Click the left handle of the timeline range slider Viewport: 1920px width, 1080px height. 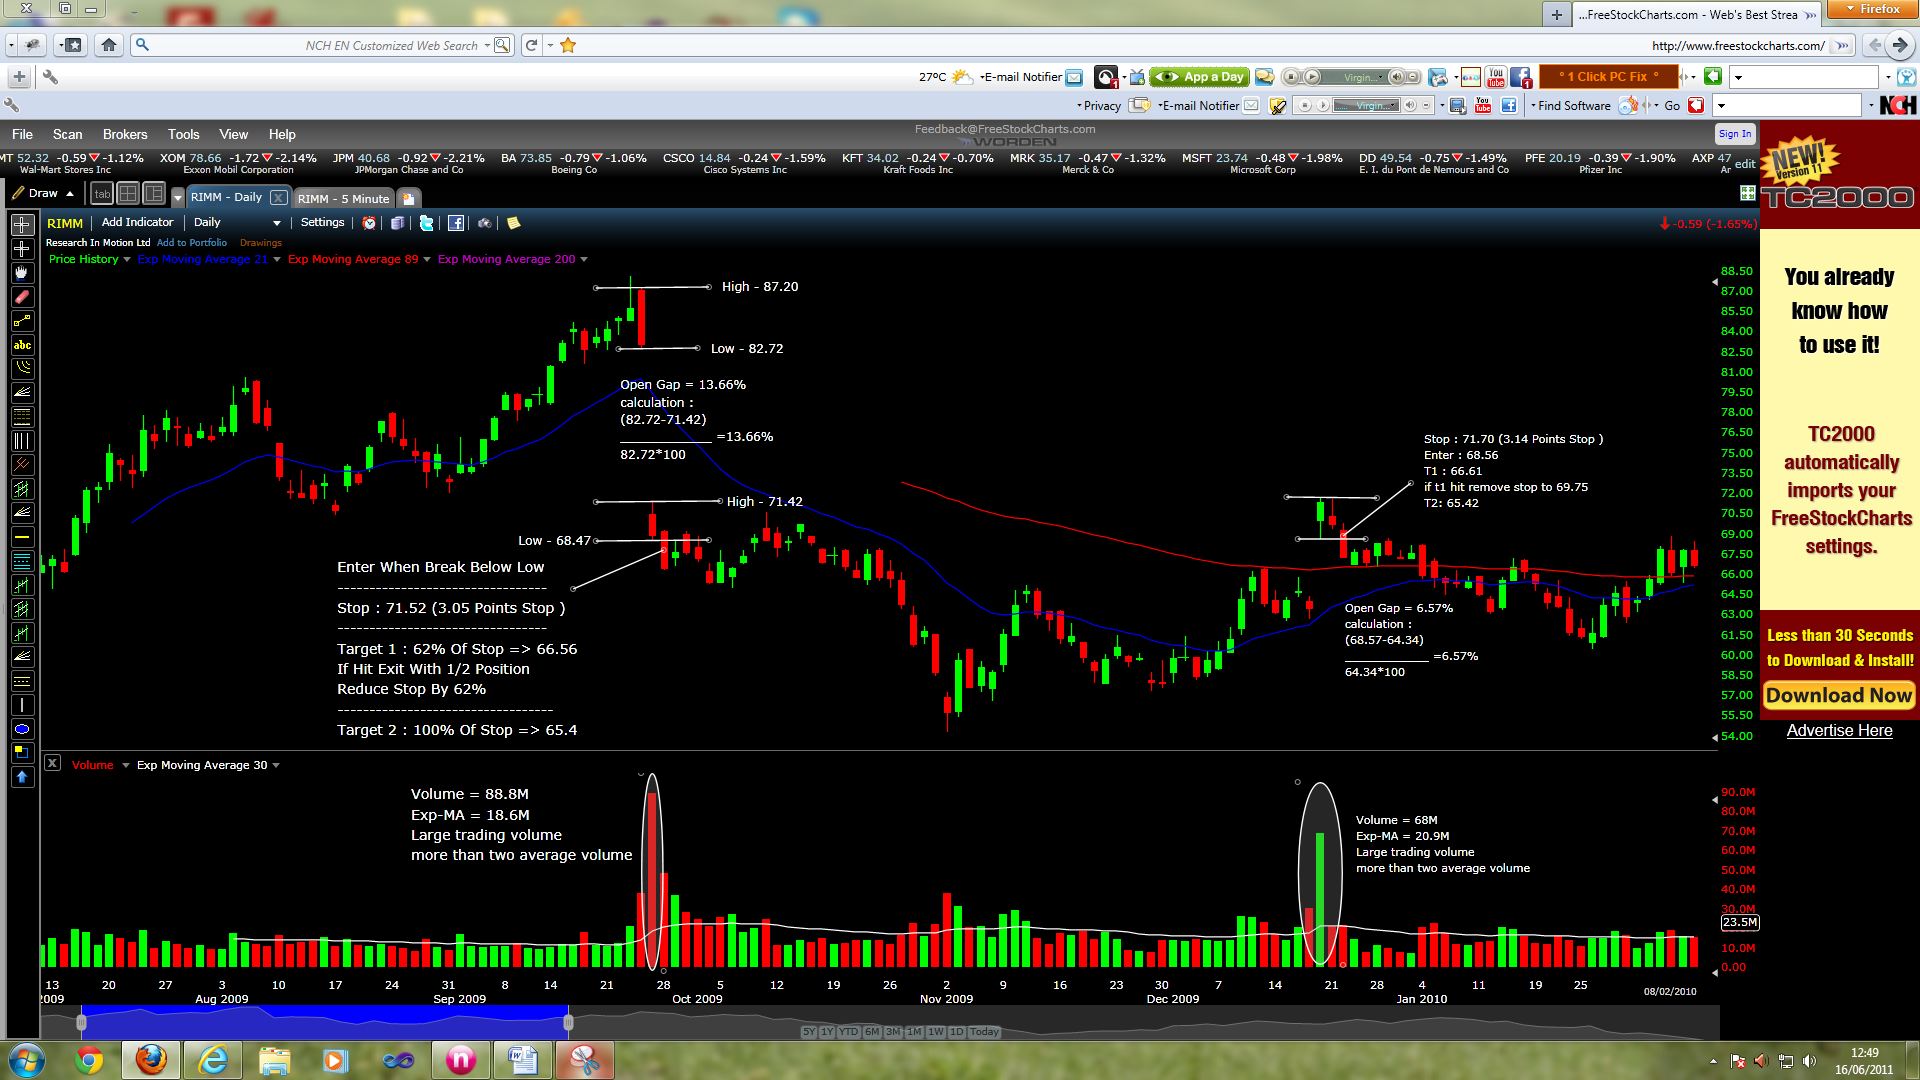(x=81, y=1022)
